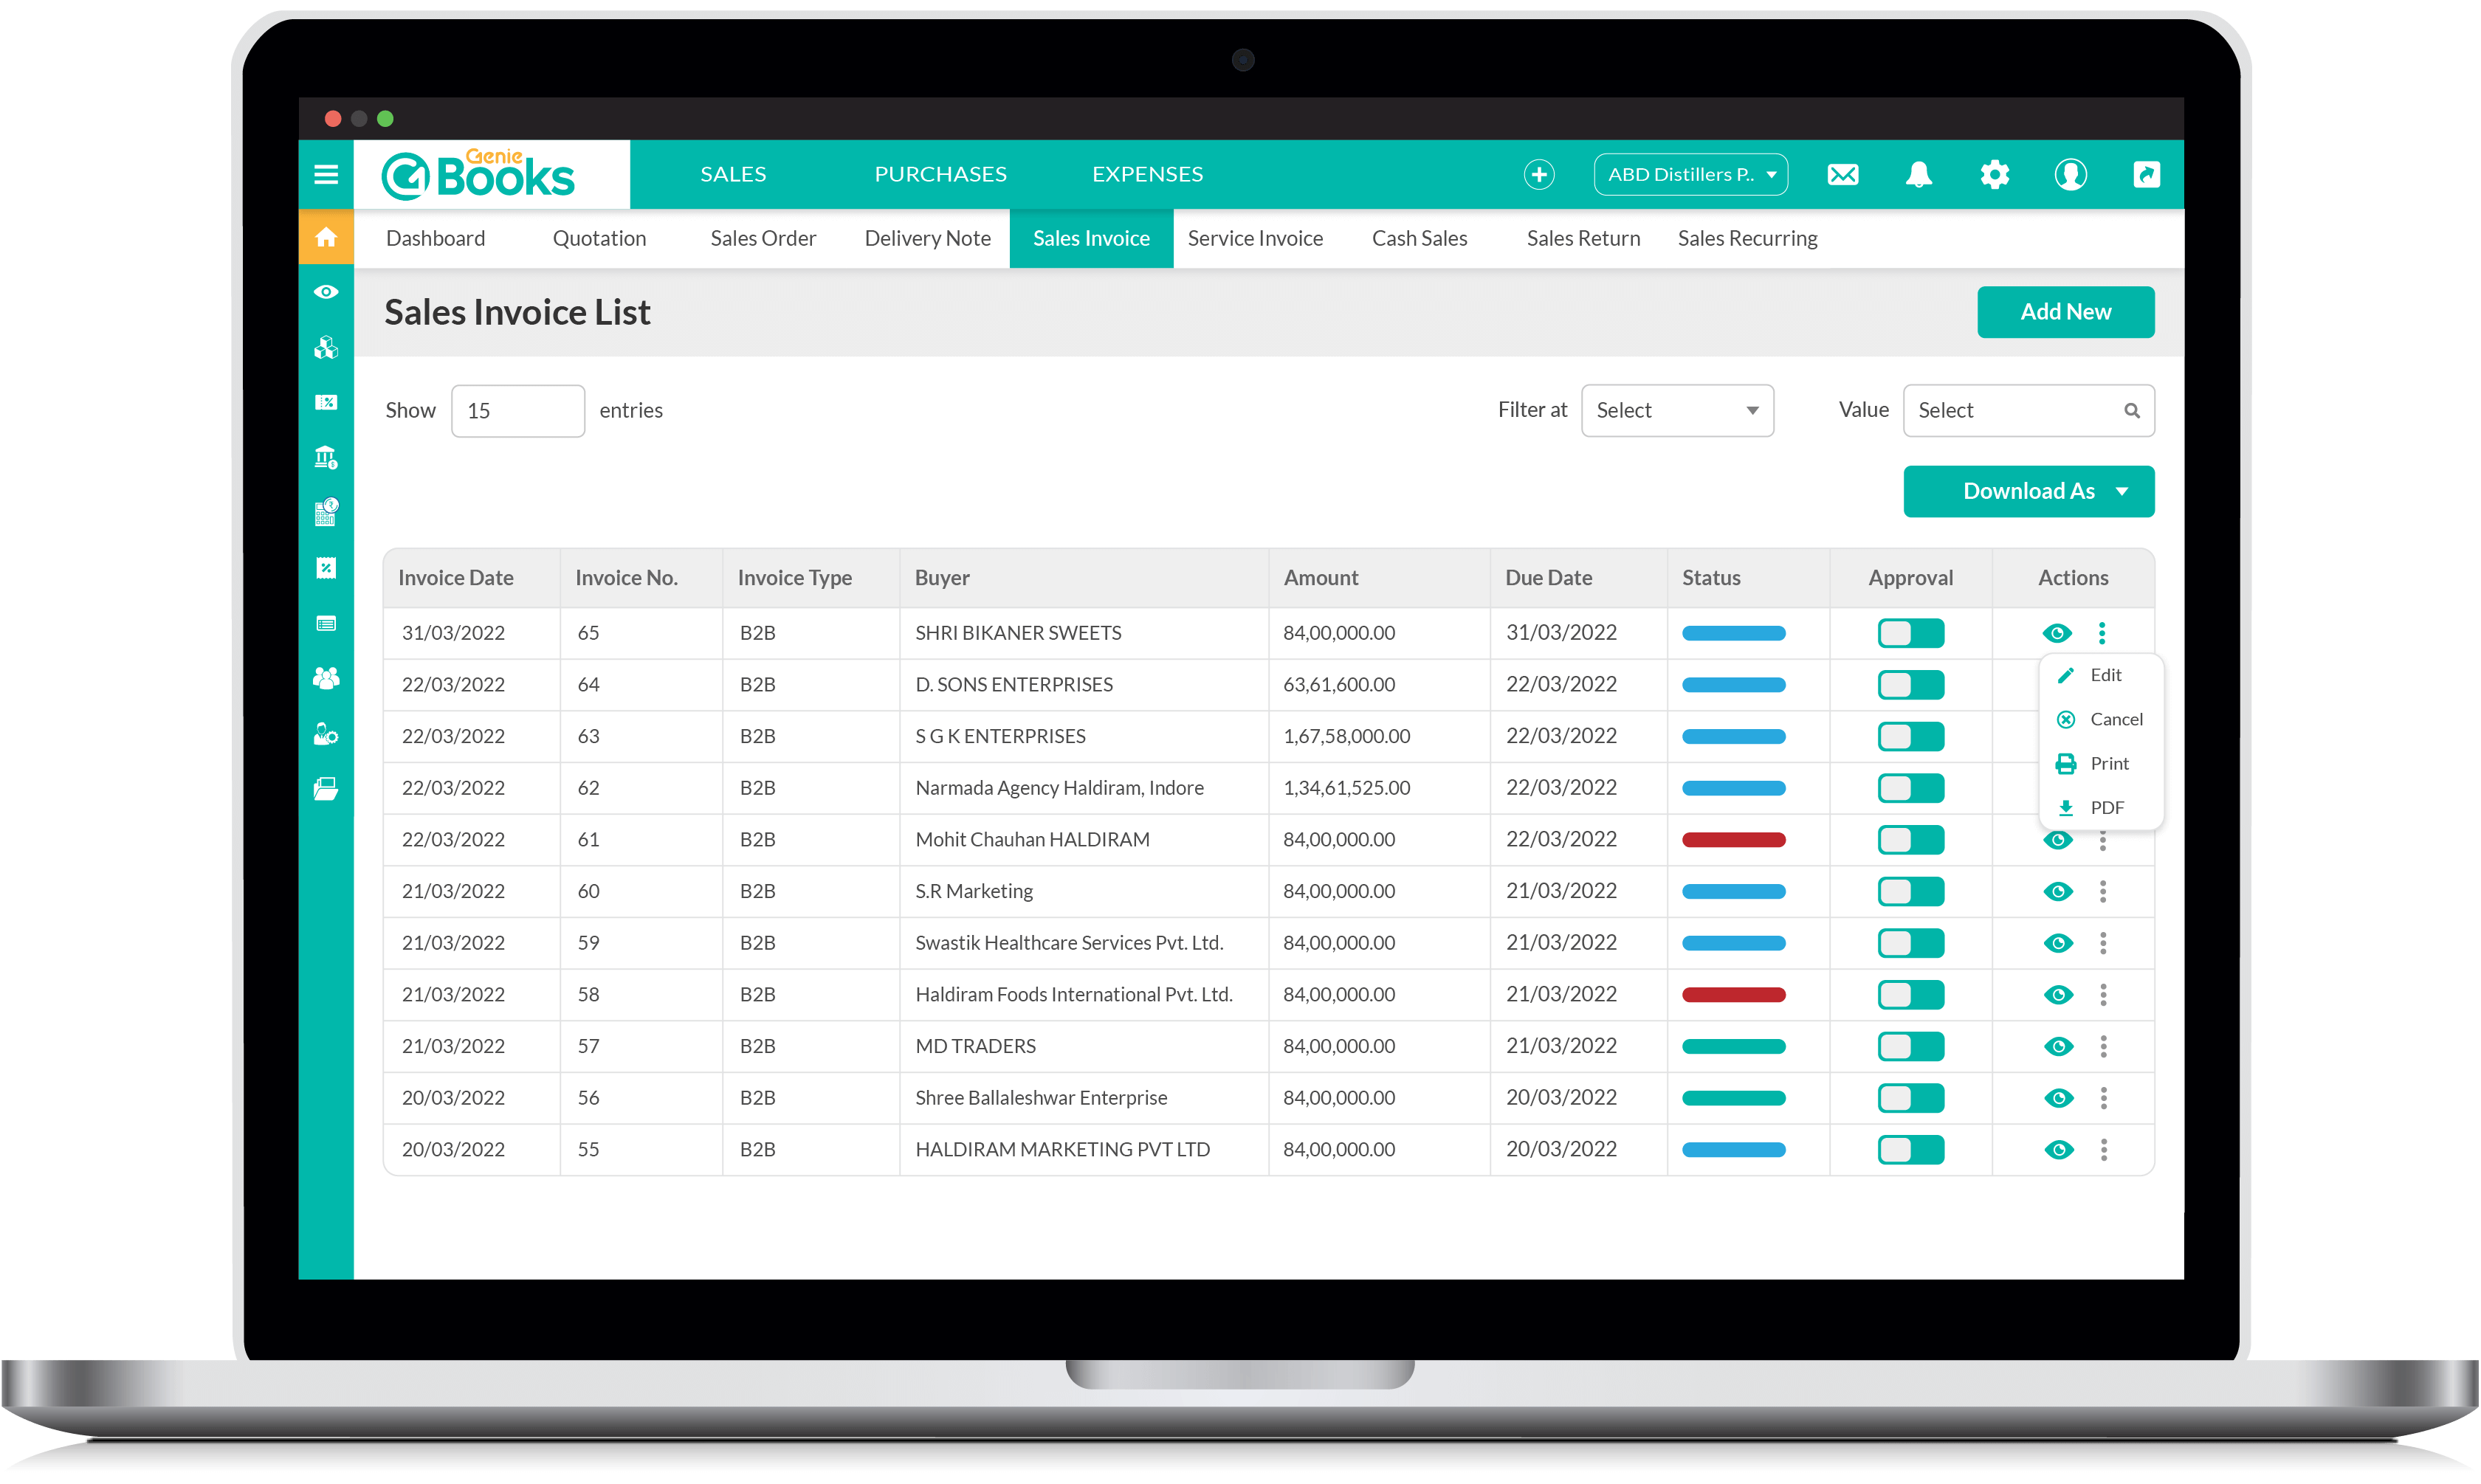Click the Show entries input field

(517, 410)
